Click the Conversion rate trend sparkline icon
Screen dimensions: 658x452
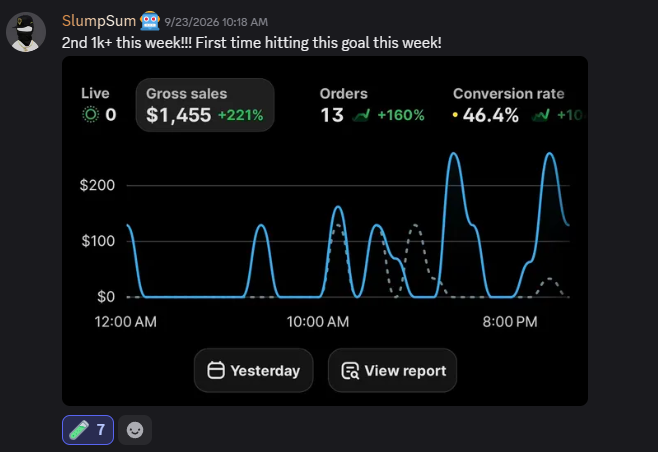click(540, 115)
